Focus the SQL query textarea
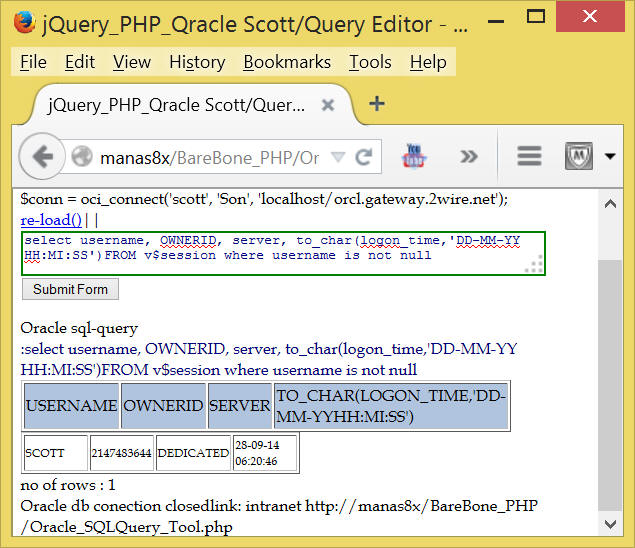635x548 pixels. [x=283, y=254]
